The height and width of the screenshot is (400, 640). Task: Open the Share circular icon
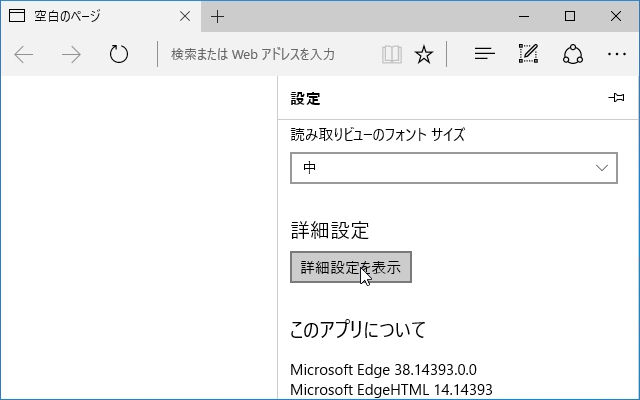(573, 54)
